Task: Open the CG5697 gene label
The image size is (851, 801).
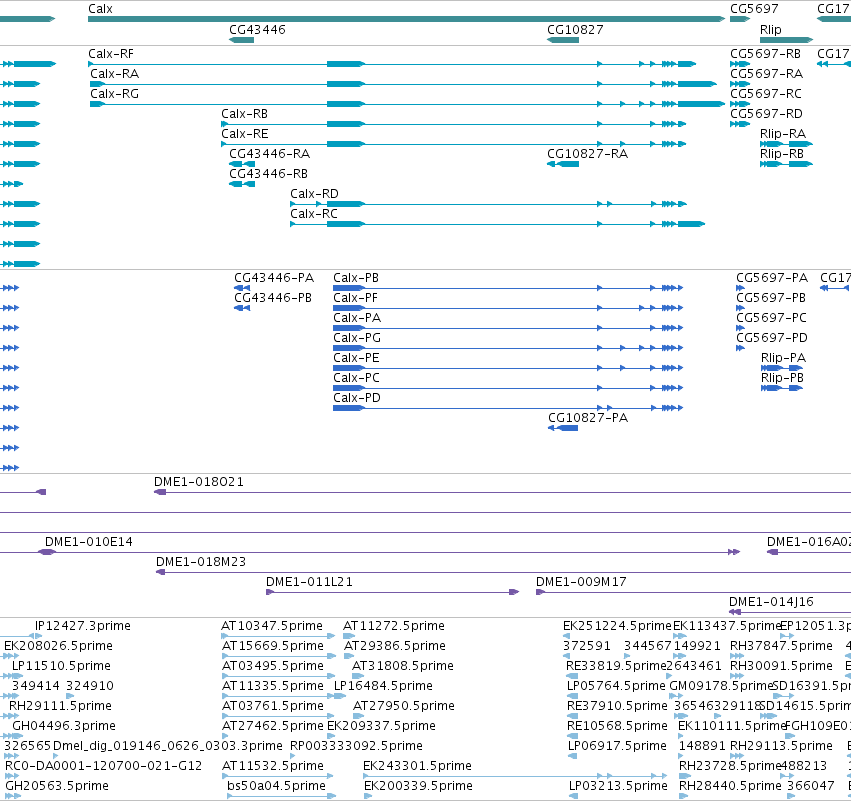Action: pyautogui.click(x=754, y=9)
